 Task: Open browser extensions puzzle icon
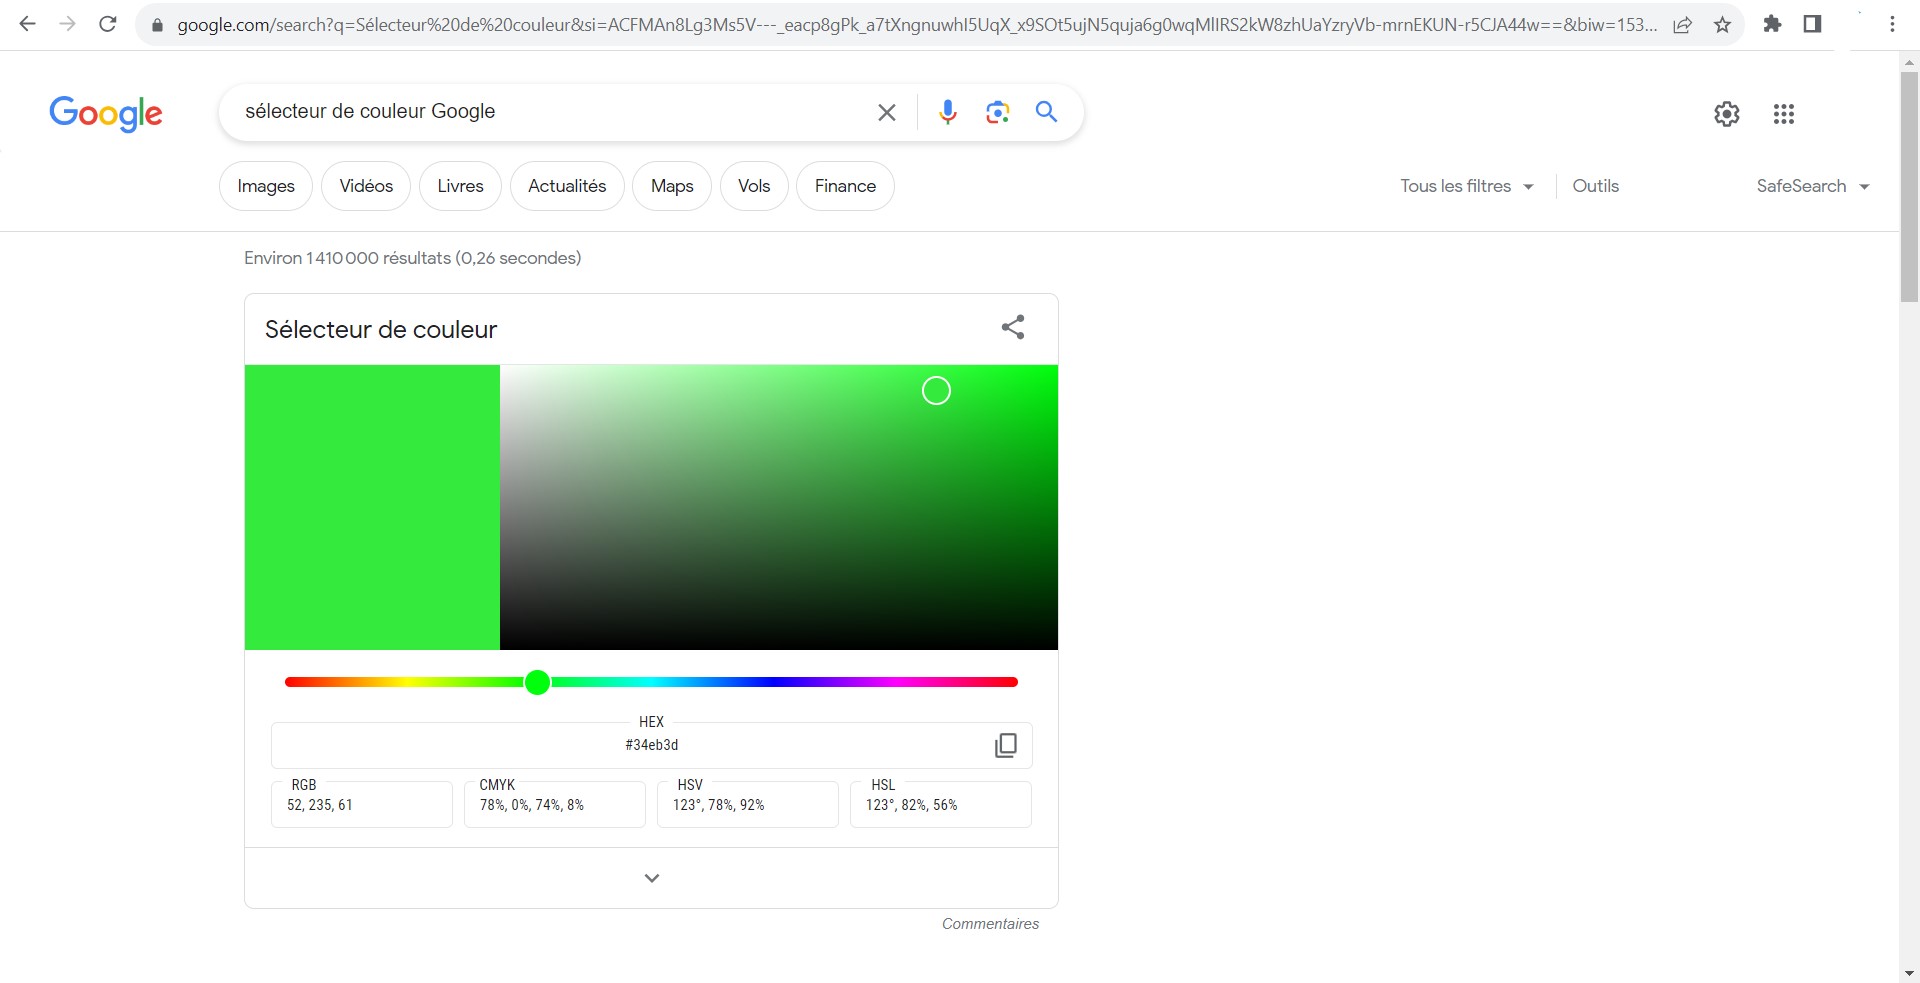[1772, 24]
